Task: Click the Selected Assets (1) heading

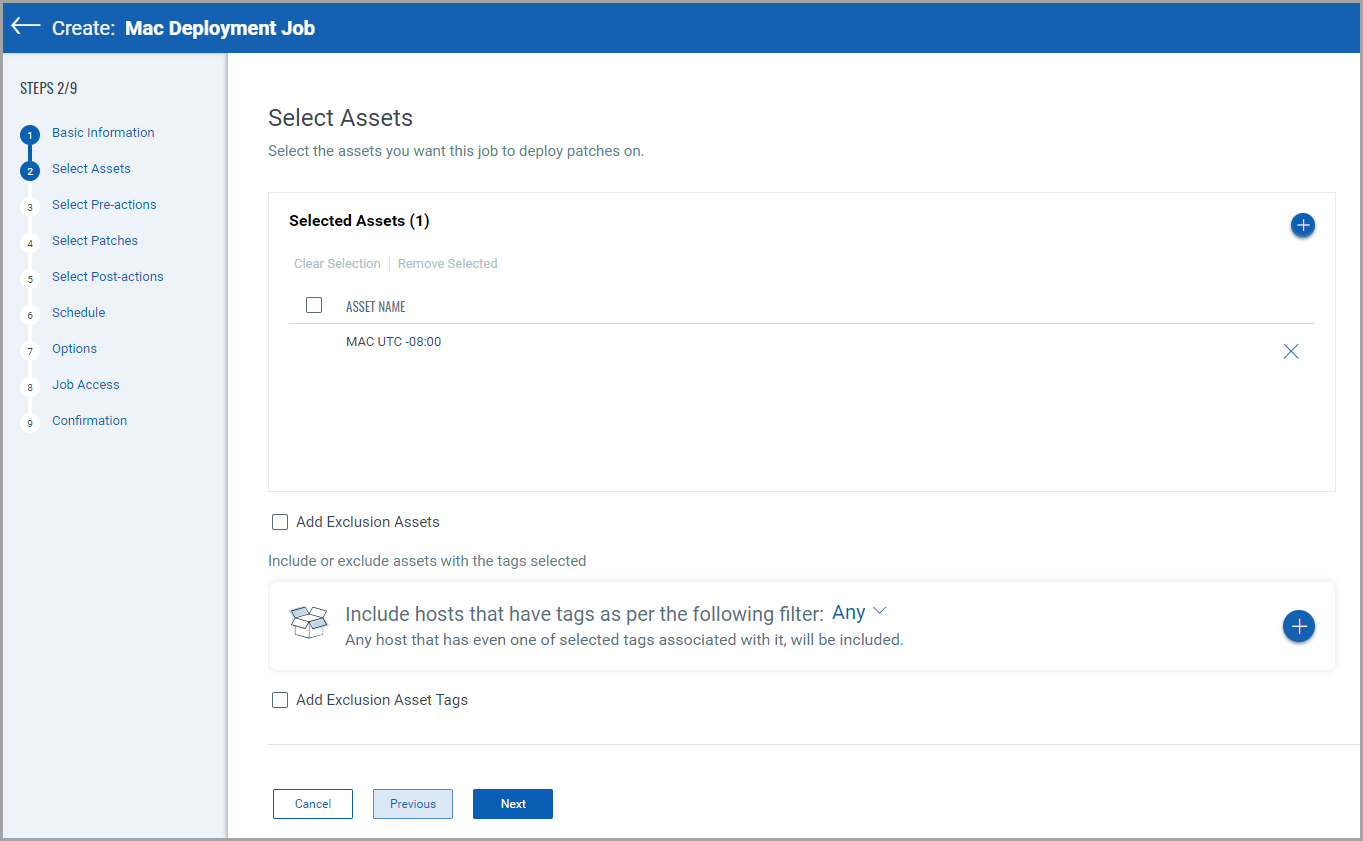Action: 359,221
